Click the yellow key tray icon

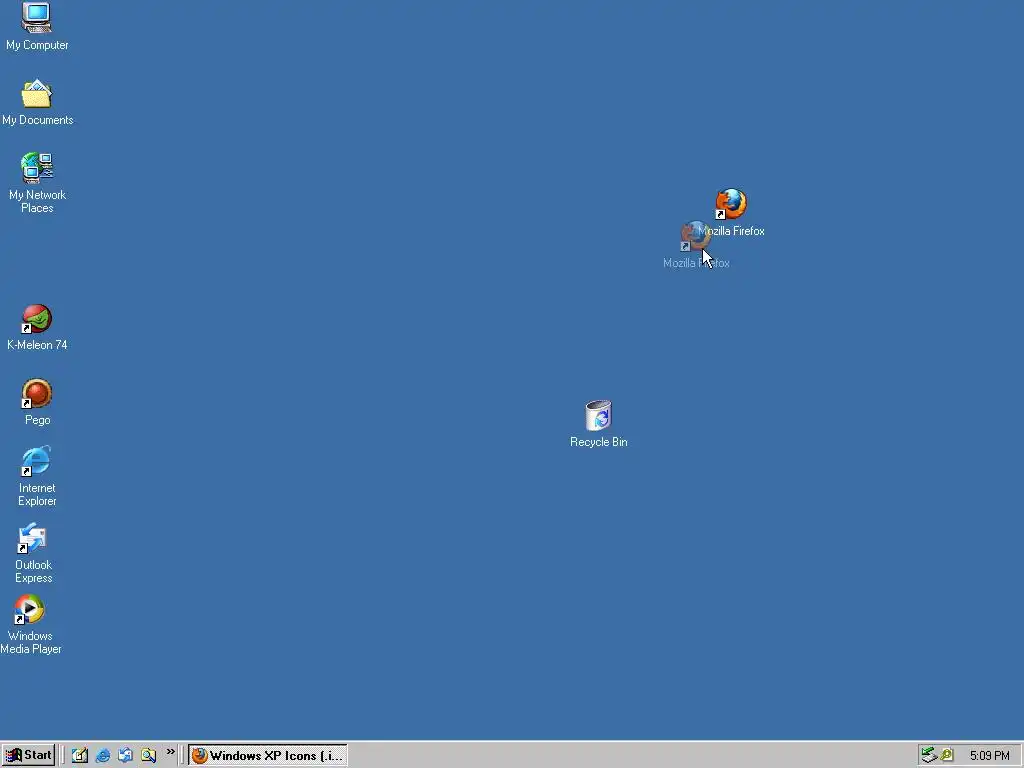pos(947,755)
